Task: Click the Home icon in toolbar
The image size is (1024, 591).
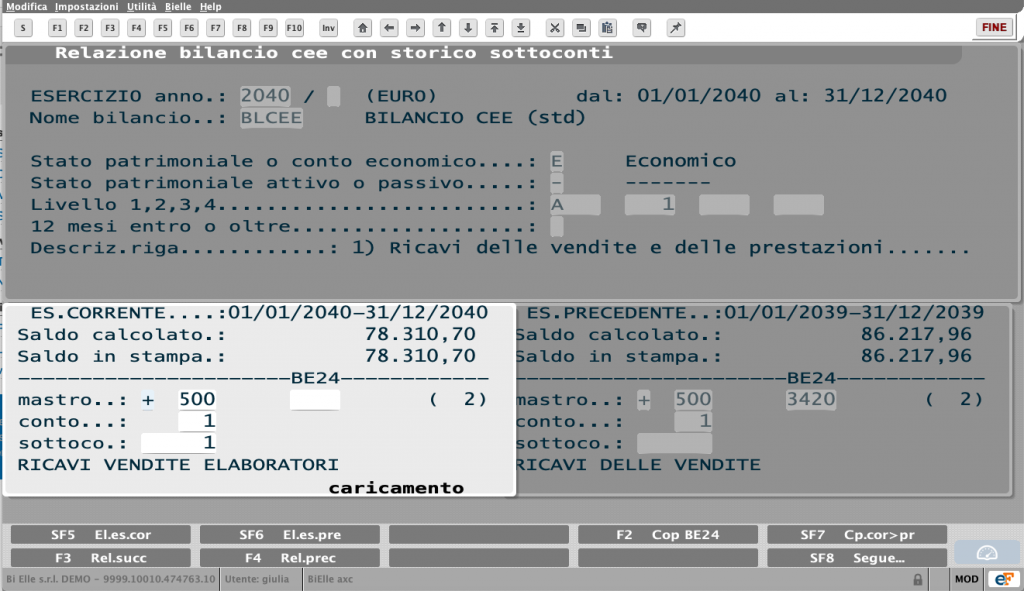Action: click(x=362, y=28)
